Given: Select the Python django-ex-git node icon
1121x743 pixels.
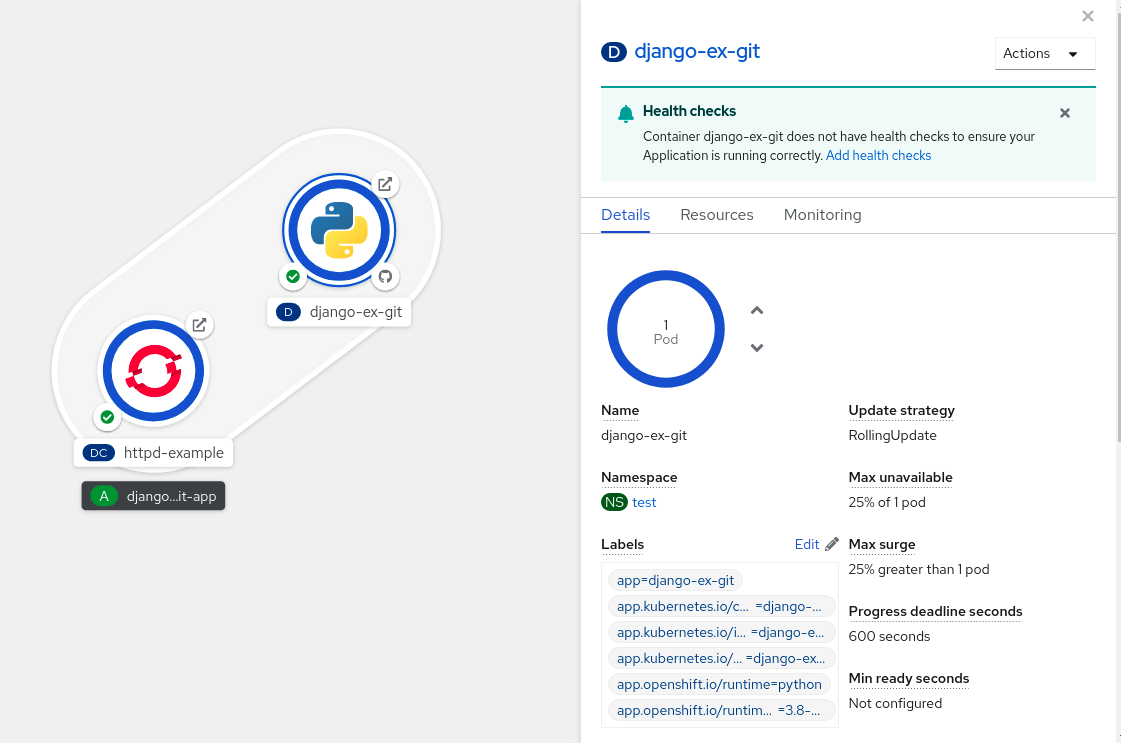Looking at the screenshot, I should [339, 230].
